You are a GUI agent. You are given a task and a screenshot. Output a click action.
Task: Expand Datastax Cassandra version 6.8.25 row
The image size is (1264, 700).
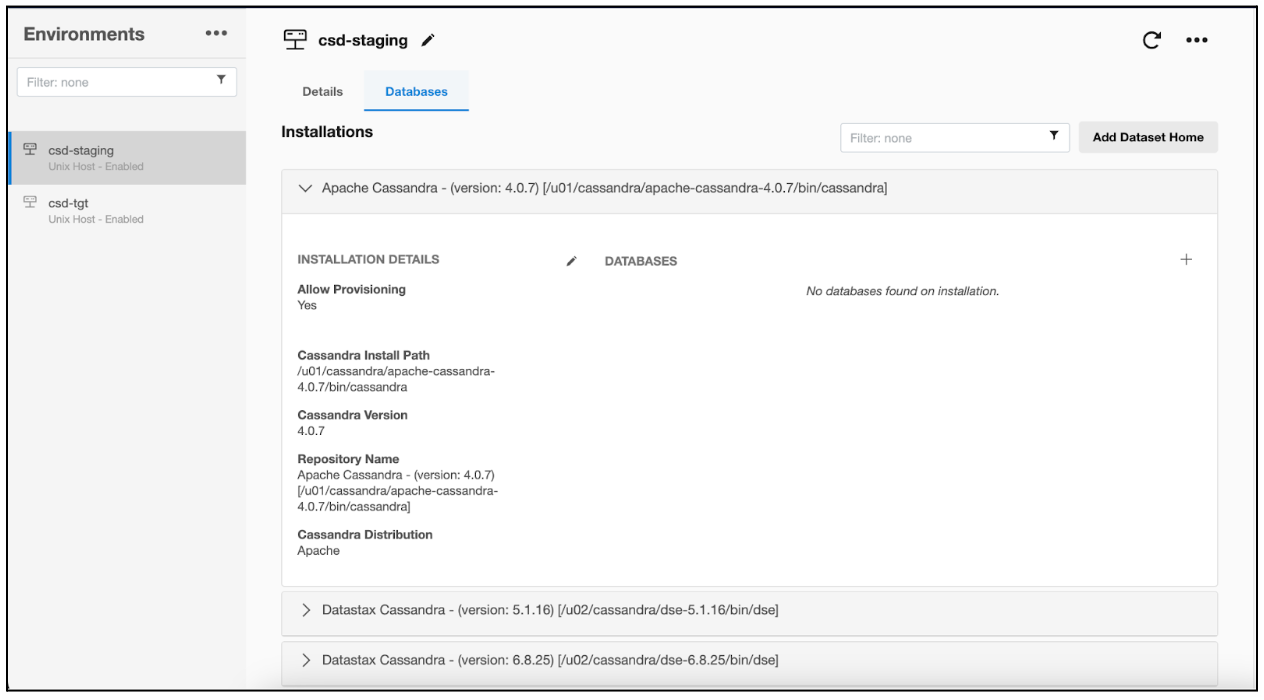[x=305, y=660]
